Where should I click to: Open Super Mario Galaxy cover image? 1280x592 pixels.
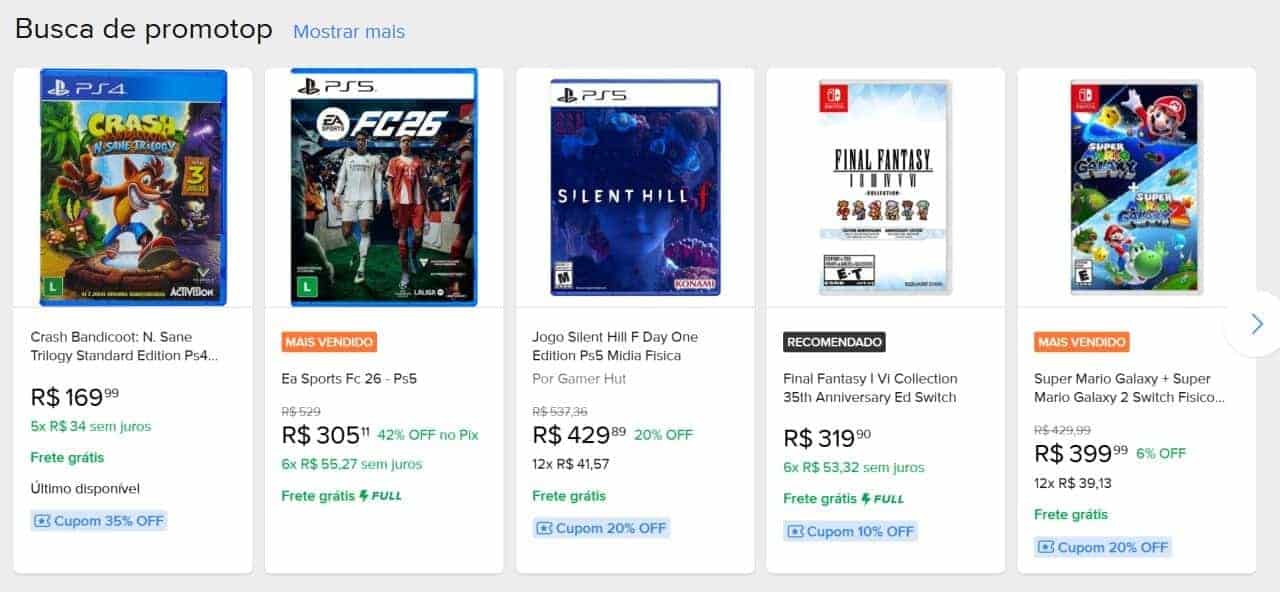pyautogui.click(x=1136, y=187)
